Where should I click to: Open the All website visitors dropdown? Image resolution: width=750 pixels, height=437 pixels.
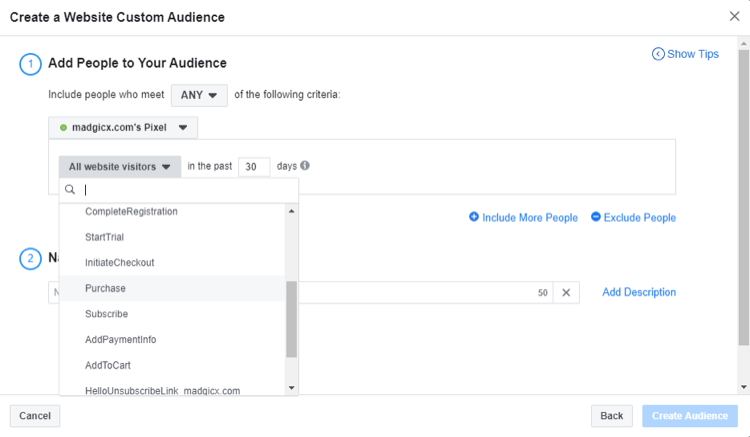click(x=119, y=167)
